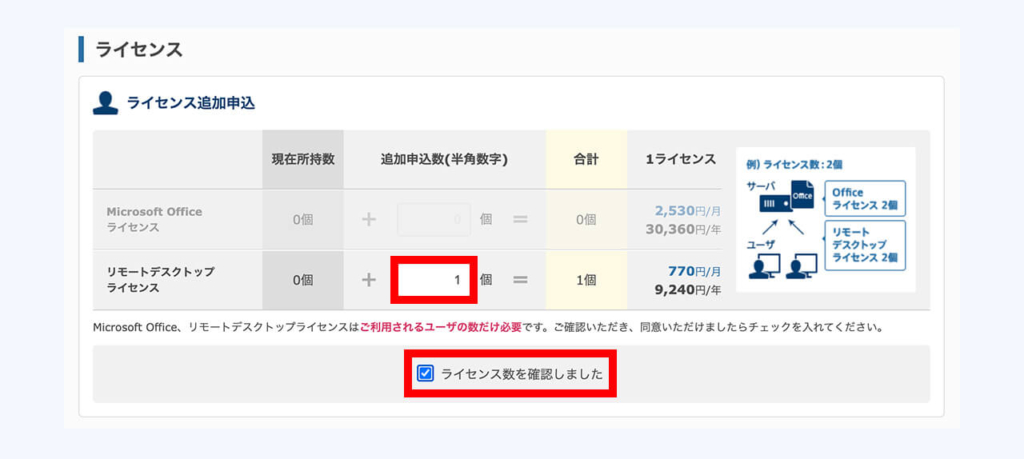Click the server icon in example diagram
The height and width of the screenshot is (459, 1024).
(x=776, y=203)
